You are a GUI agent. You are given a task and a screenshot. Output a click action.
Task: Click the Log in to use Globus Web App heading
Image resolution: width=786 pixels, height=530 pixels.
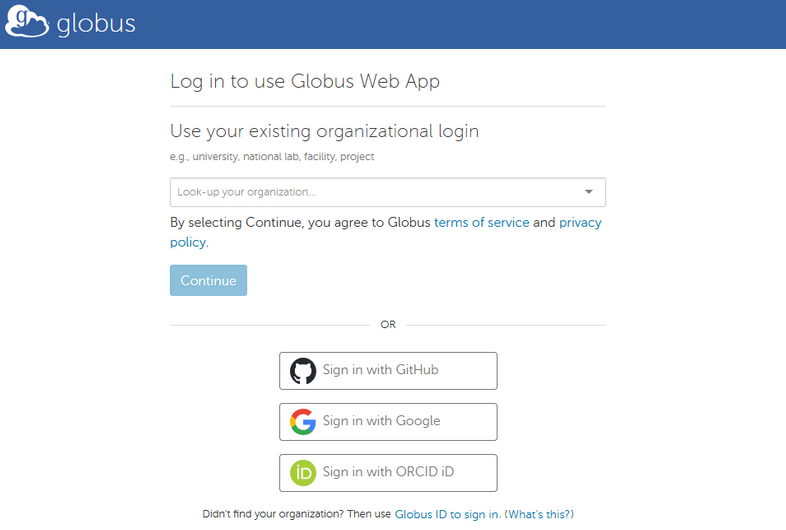click(305, 81)
